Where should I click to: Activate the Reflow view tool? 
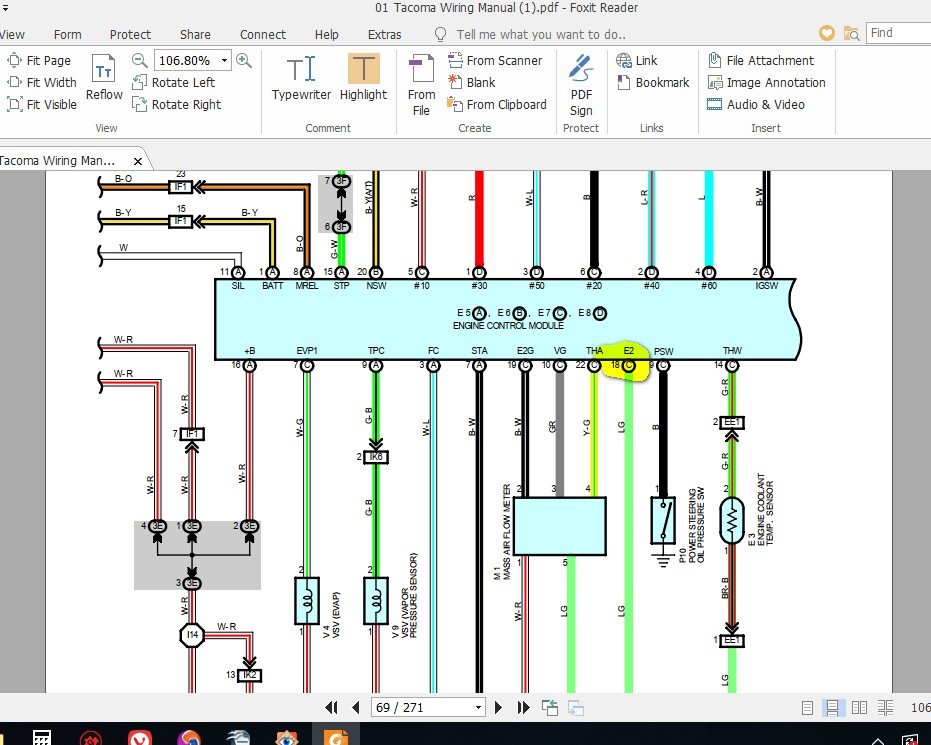click(x=104, y=77)
